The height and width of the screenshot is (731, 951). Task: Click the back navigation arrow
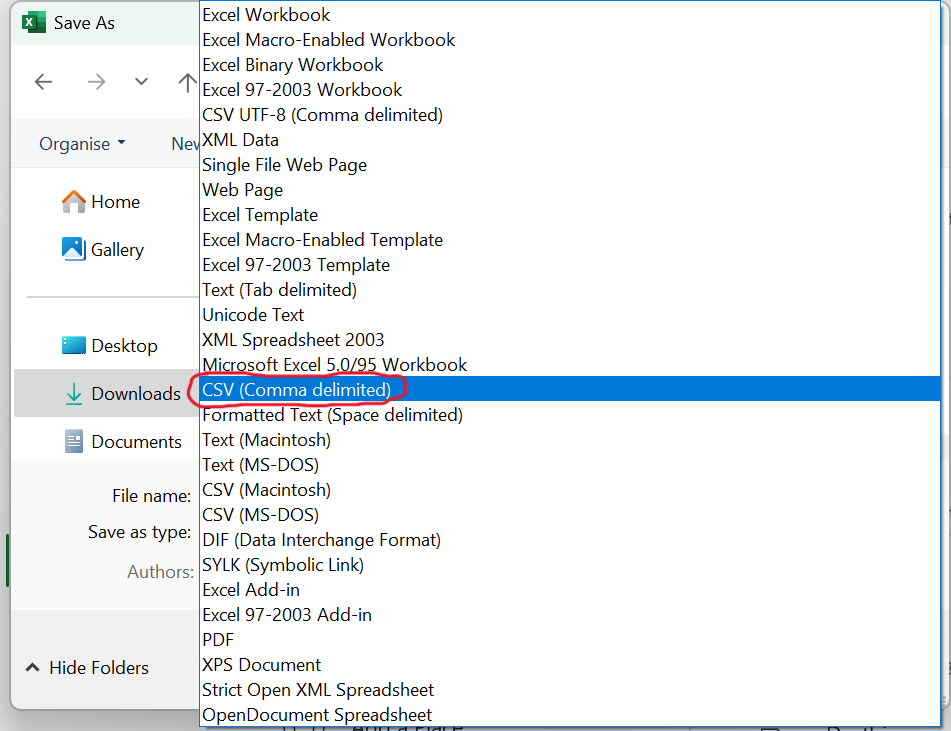pos(43,82)
